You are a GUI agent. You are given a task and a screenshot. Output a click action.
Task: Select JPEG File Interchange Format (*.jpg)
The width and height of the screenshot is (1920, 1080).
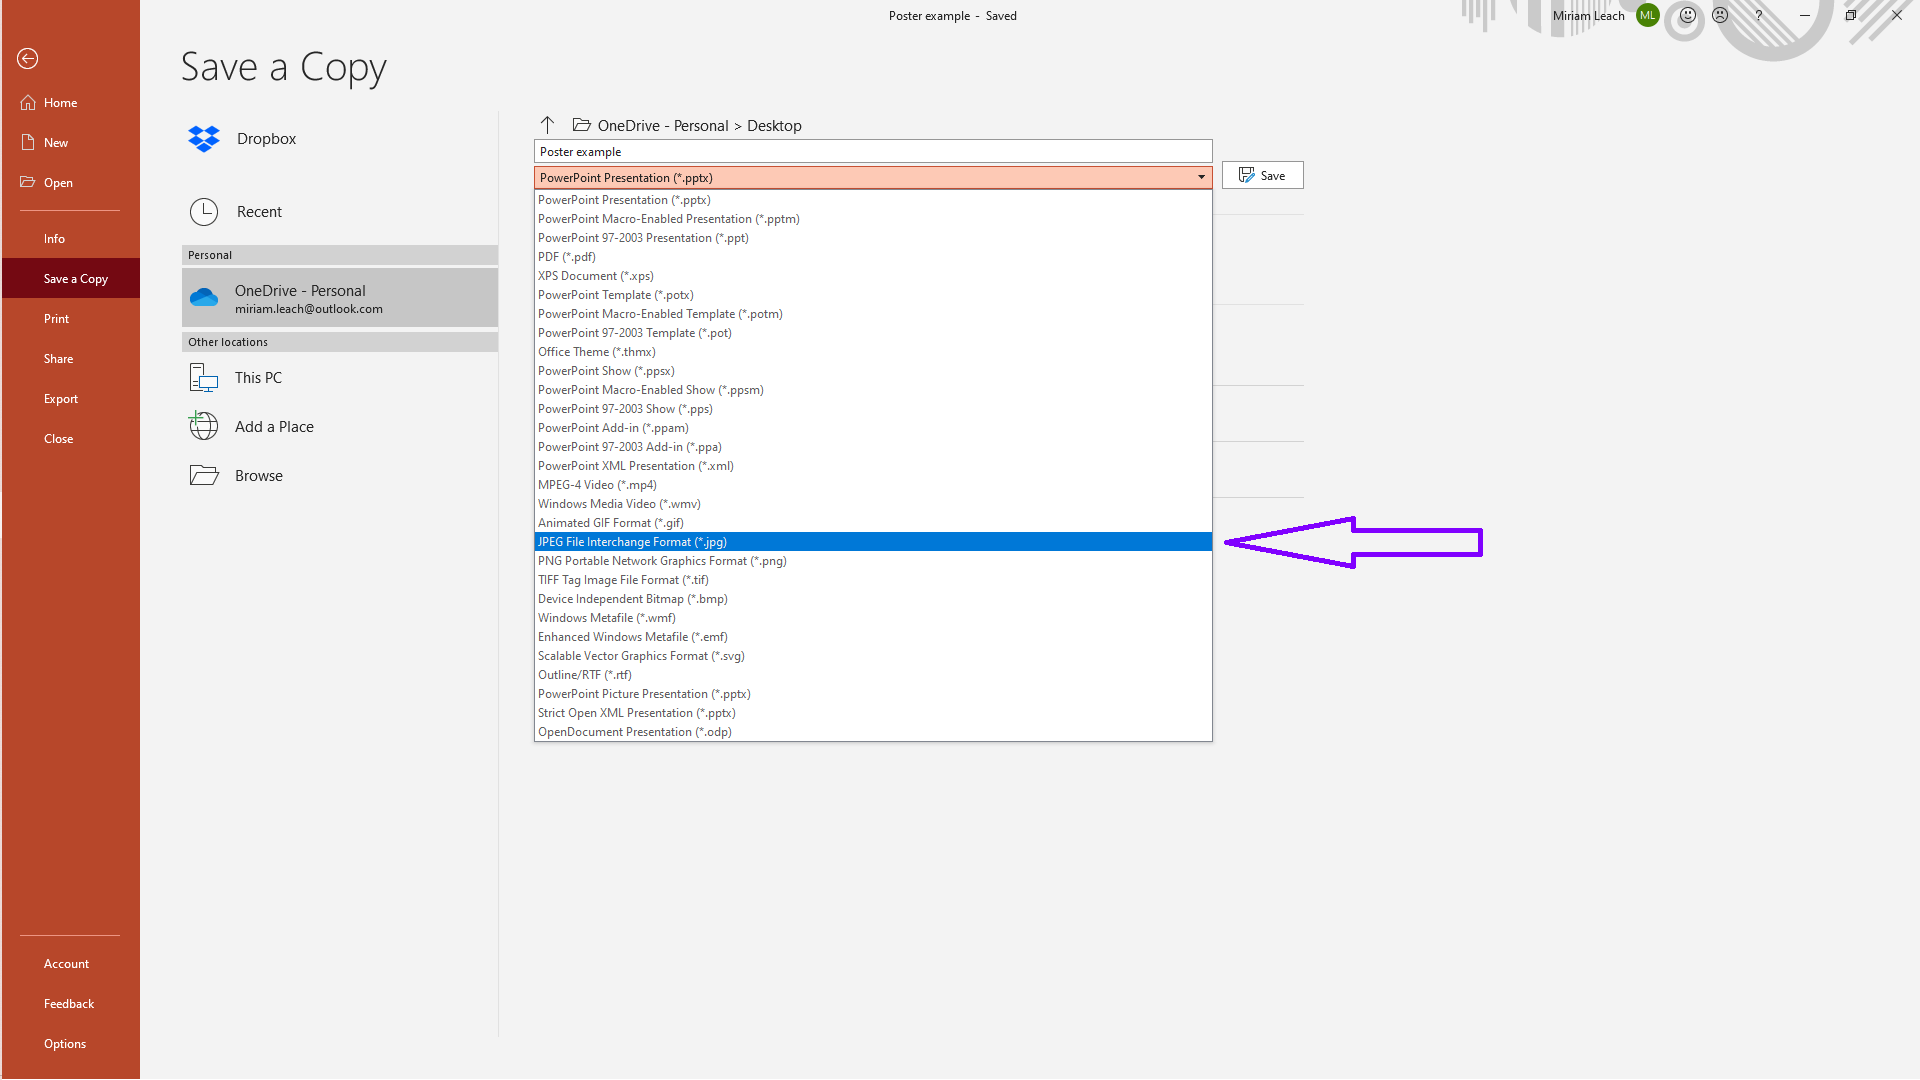[873, 542]
